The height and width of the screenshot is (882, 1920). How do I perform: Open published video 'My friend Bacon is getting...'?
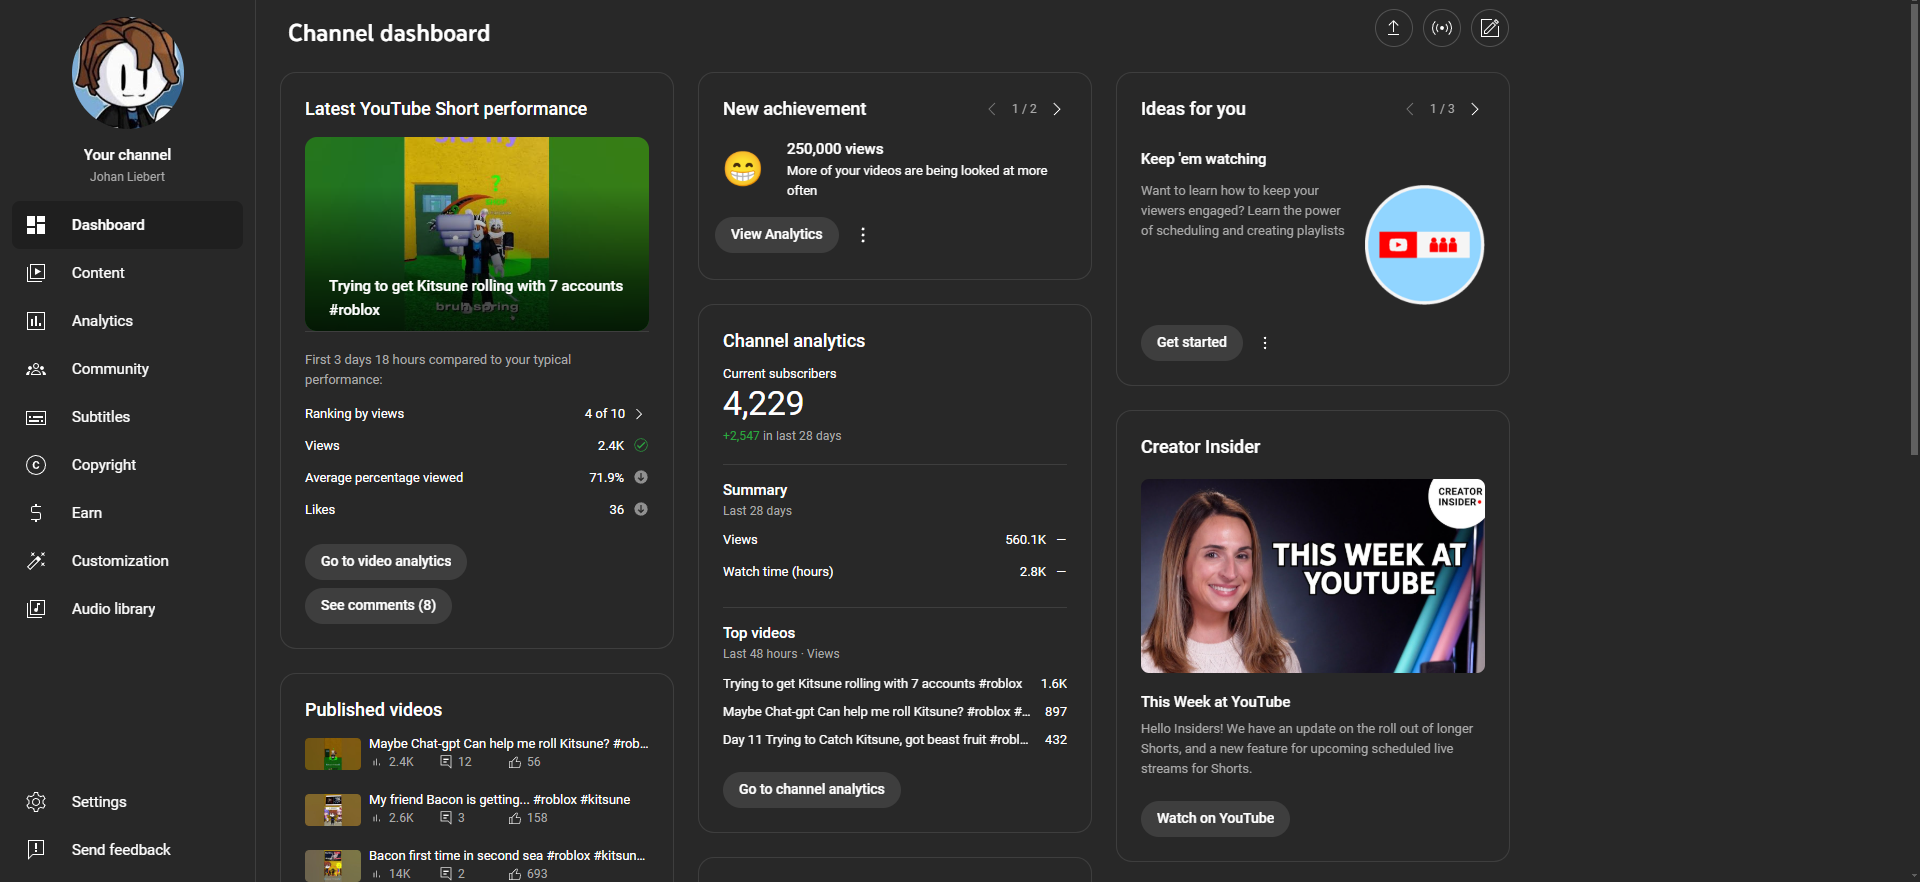(x=499, y=800)
